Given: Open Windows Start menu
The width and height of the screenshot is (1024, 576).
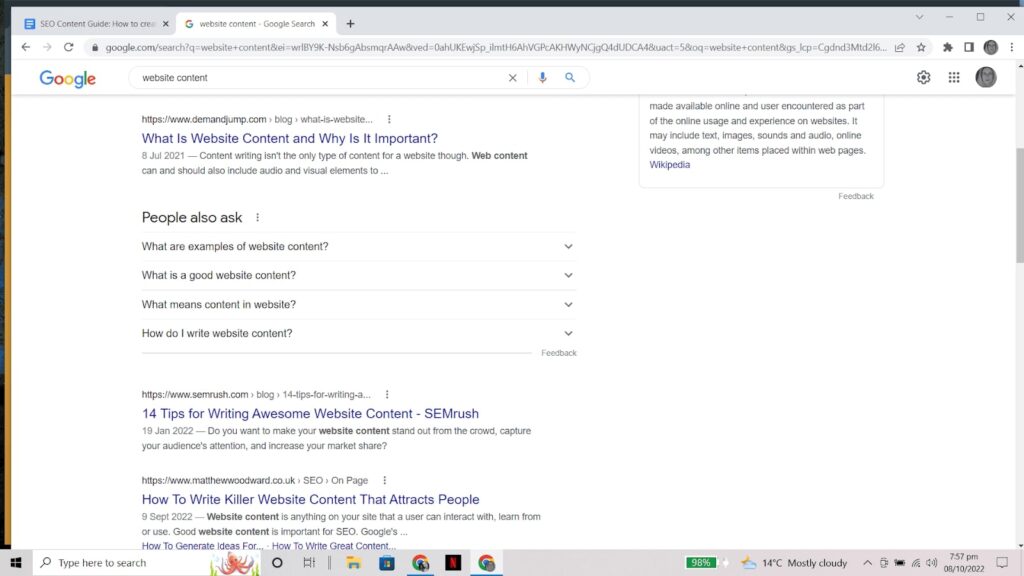Looking at the screenshot, I should 16,562.
